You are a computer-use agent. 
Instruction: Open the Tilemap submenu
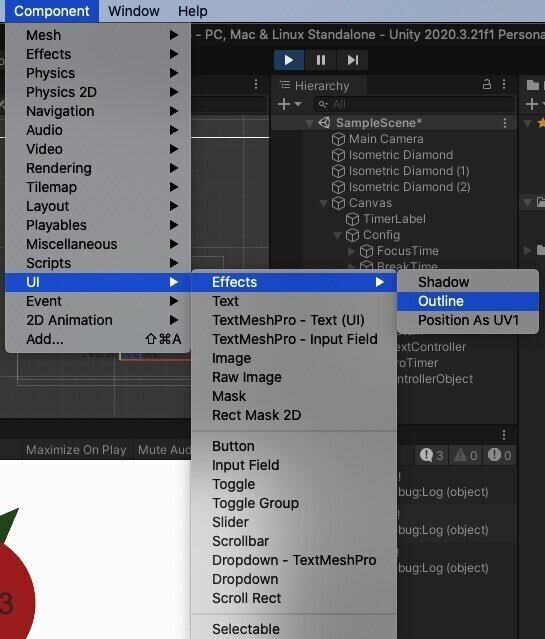click(x=98, y=187)
